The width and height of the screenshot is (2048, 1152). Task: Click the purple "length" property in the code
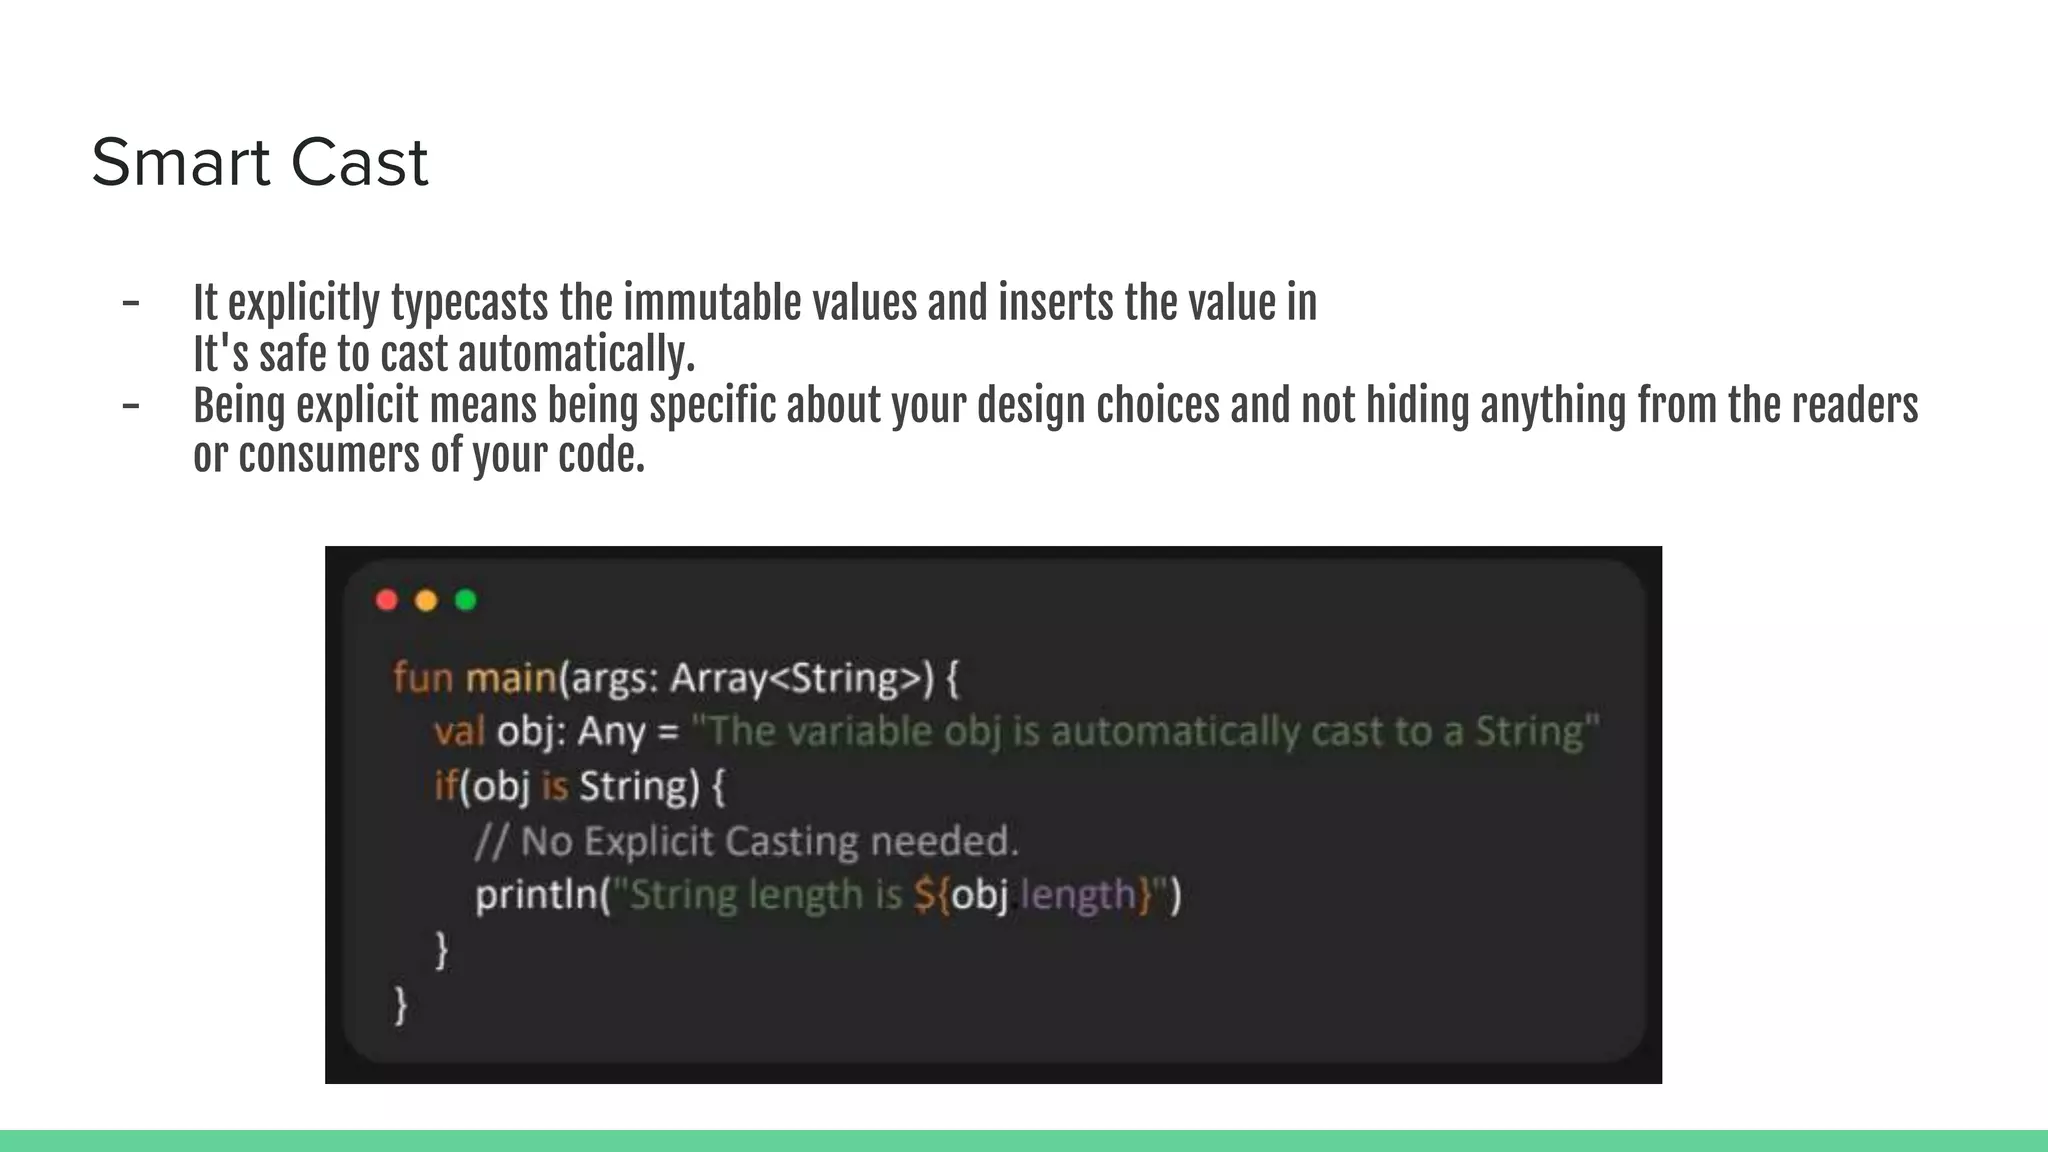point(1078,894)
